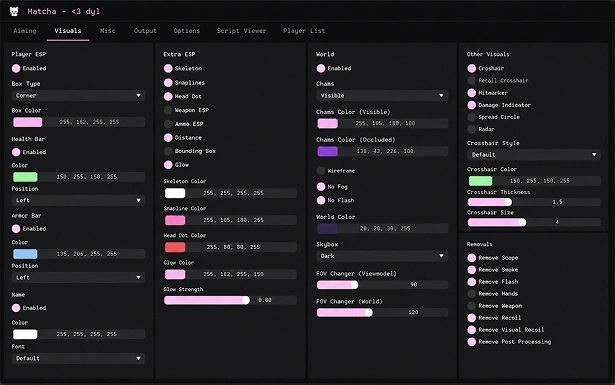
Task: Toggle Head Dot option
Action: [x=168, y=96]
